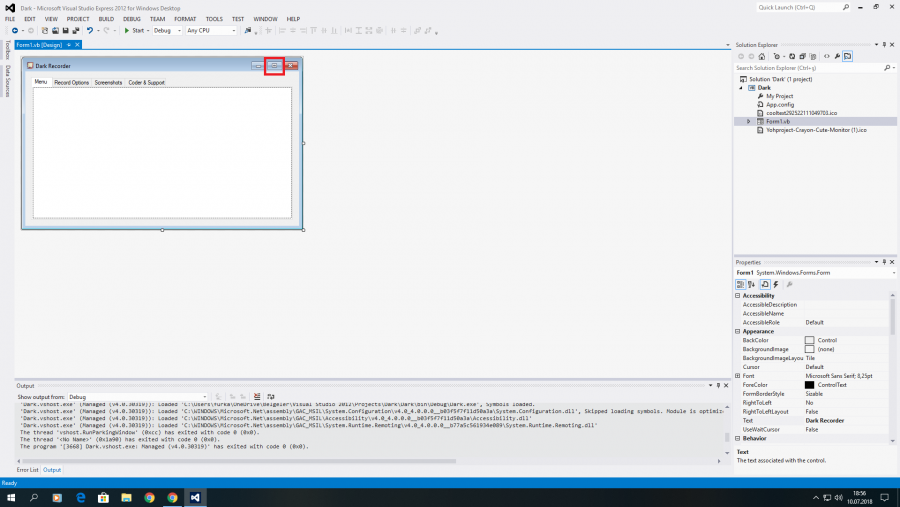Viewport: 900px width, 507px height.
Task: Click the BackgroundImage (none) swatch
Action: coord(809,349)
